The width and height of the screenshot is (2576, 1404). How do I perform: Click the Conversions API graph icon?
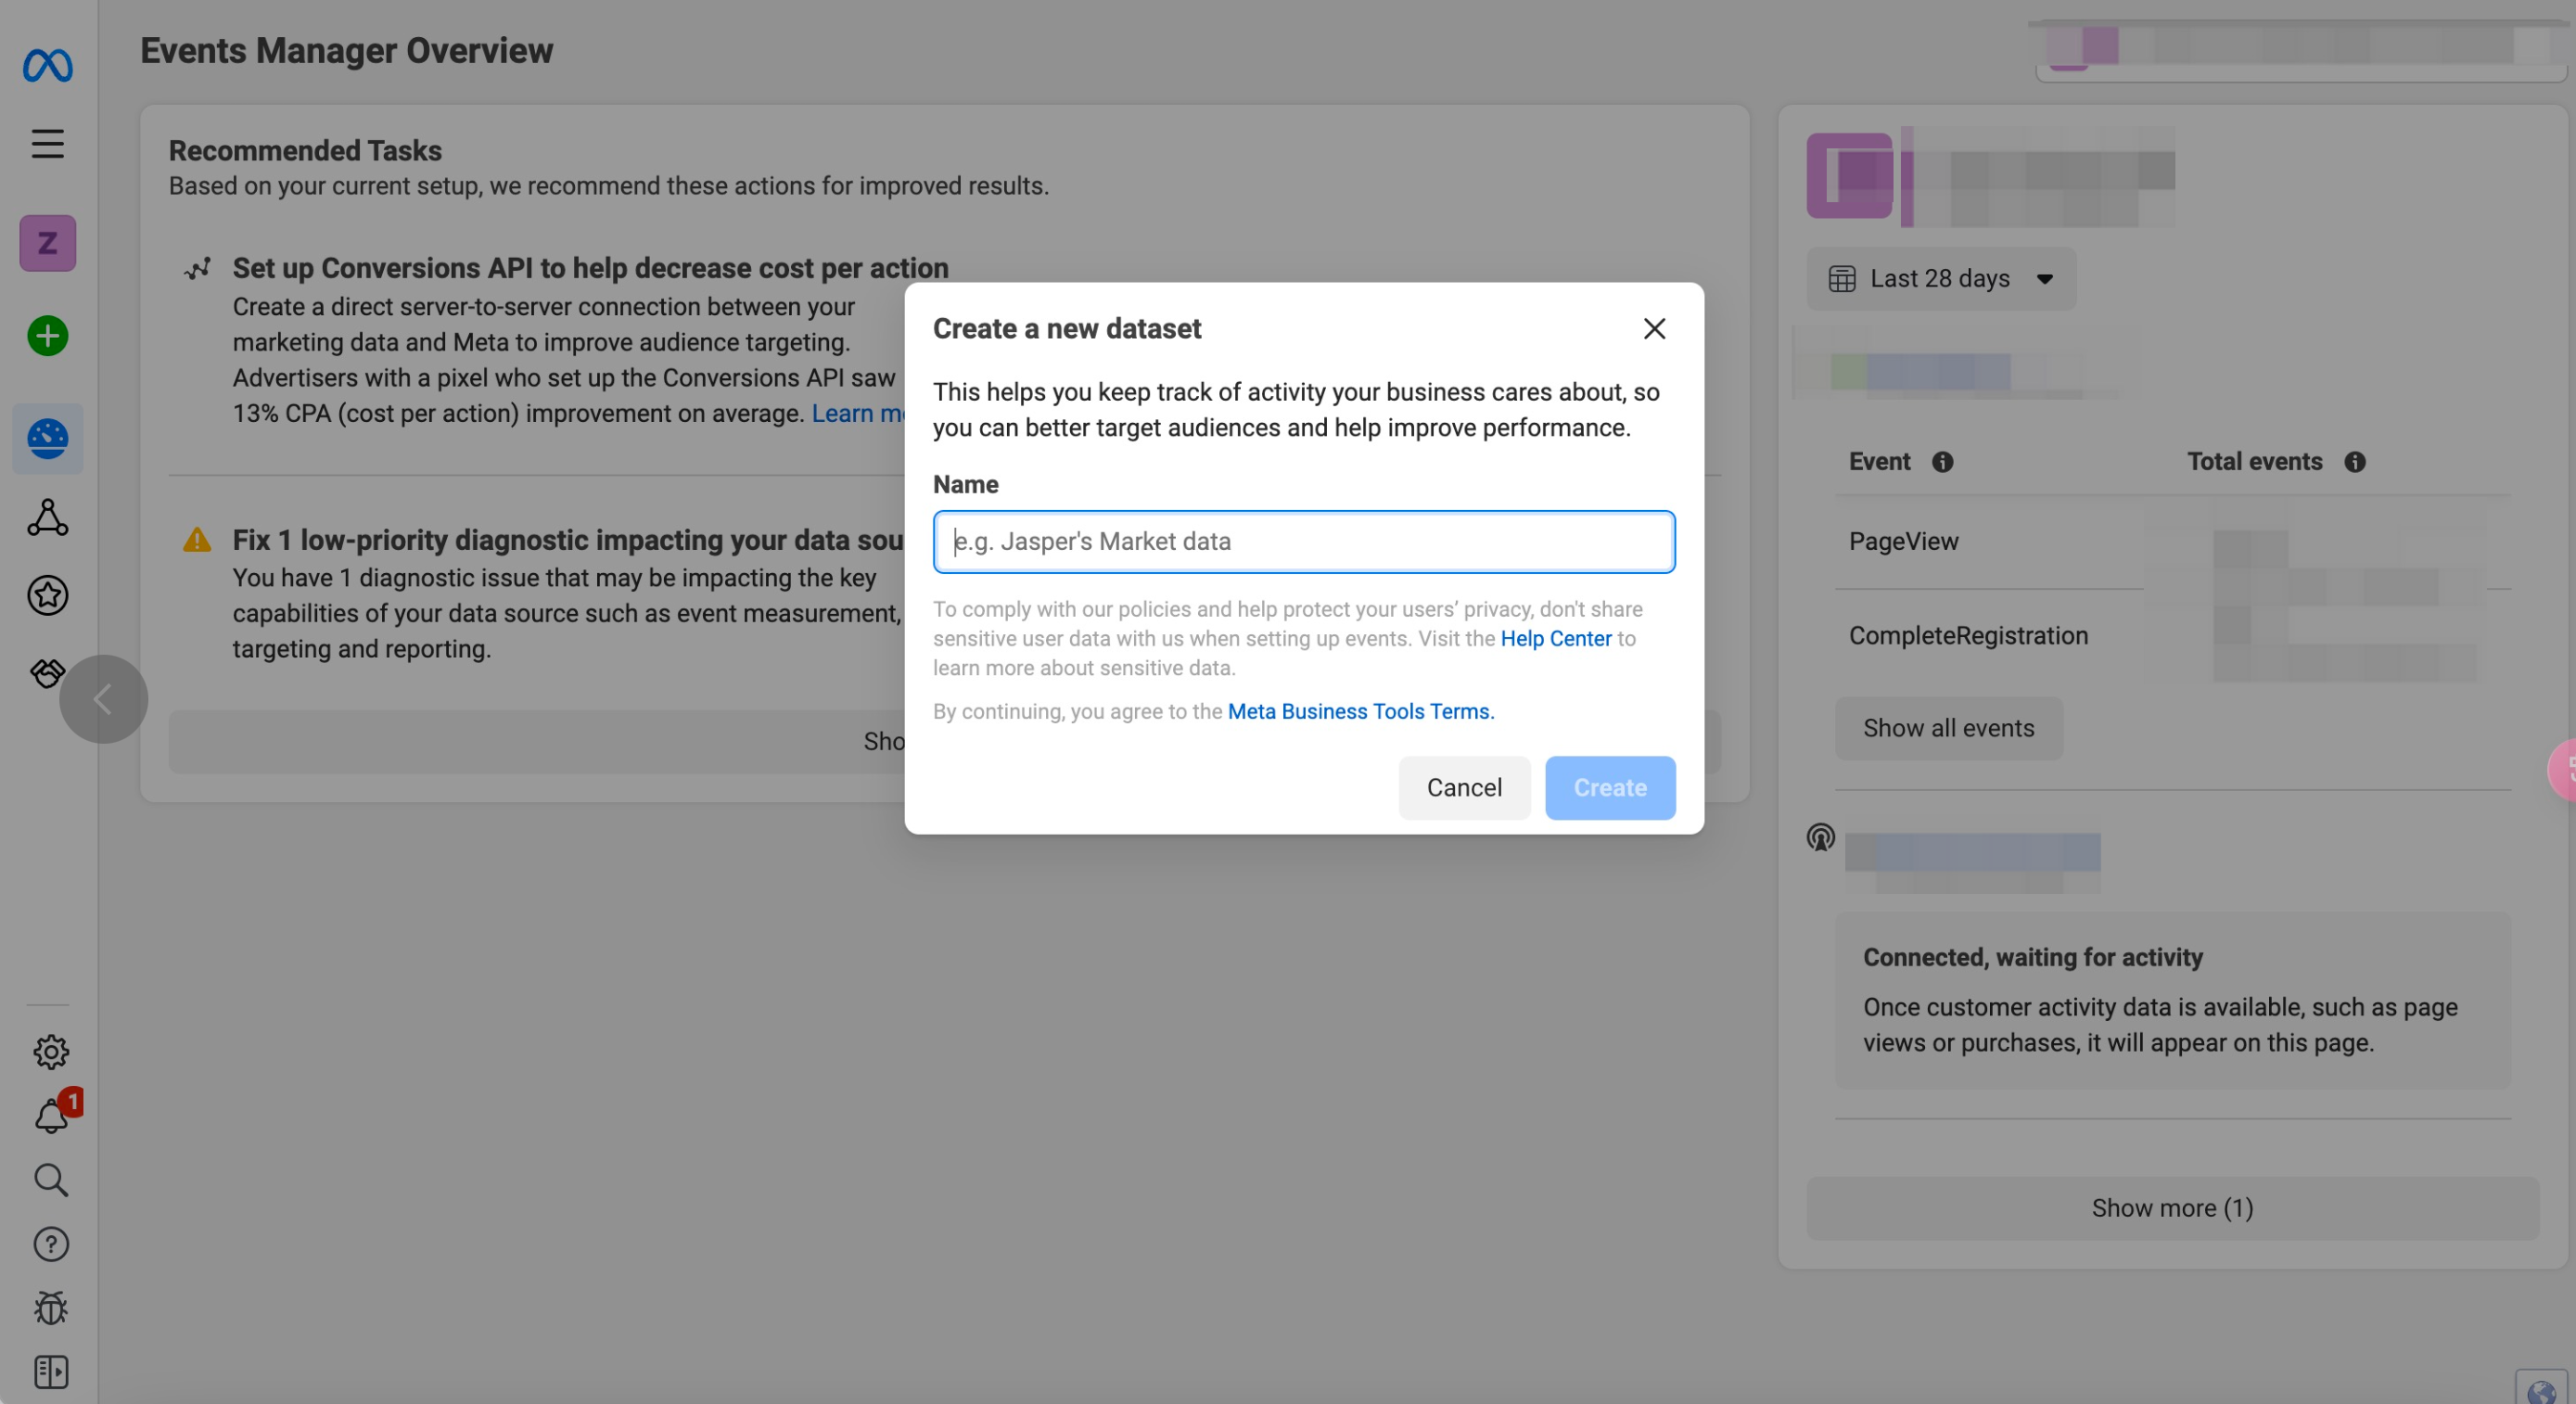tap(197, 268)
